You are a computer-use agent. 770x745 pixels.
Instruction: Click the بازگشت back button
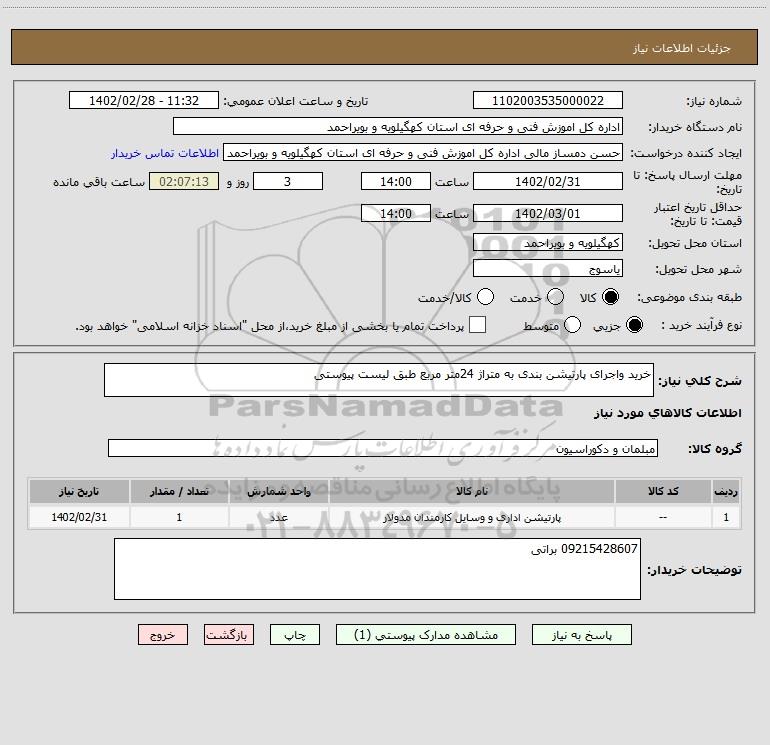pyautogui.click(x=229, y=635)
